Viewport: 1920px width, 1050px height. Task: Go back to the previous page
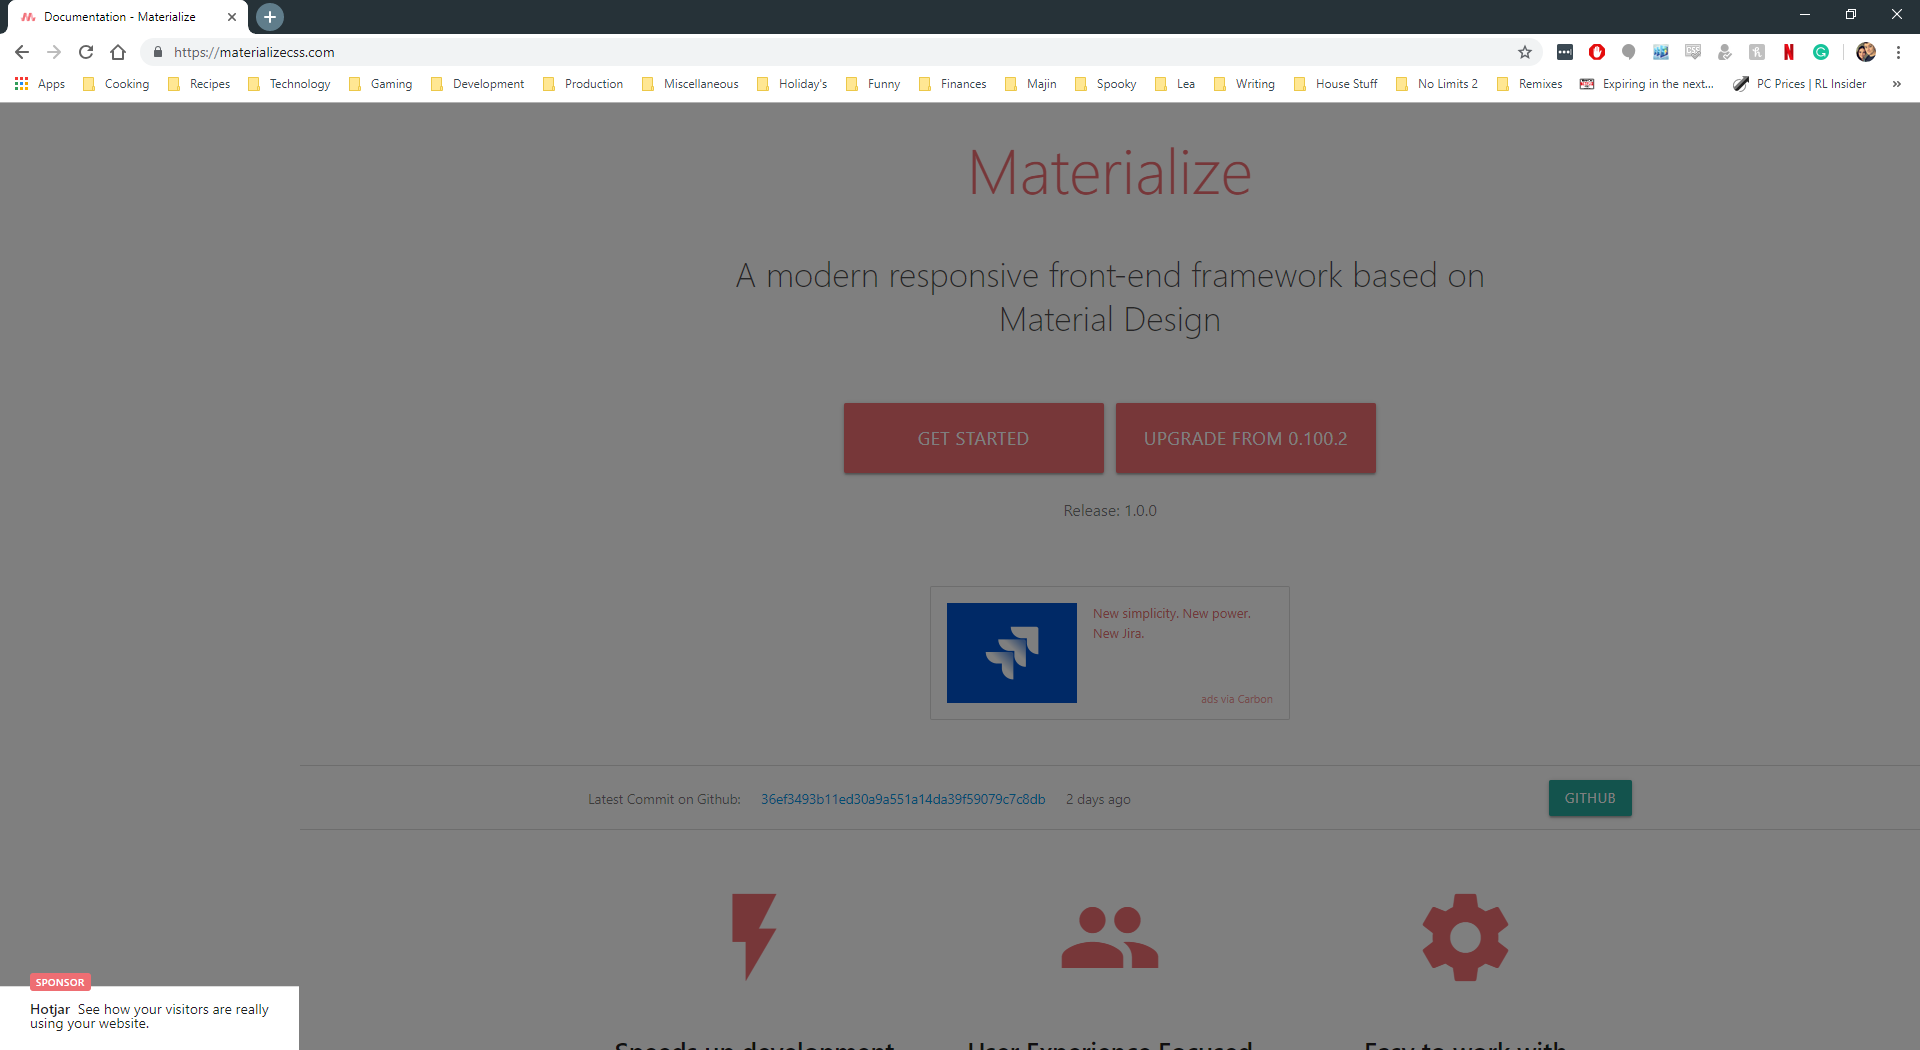tap(22, 52)
